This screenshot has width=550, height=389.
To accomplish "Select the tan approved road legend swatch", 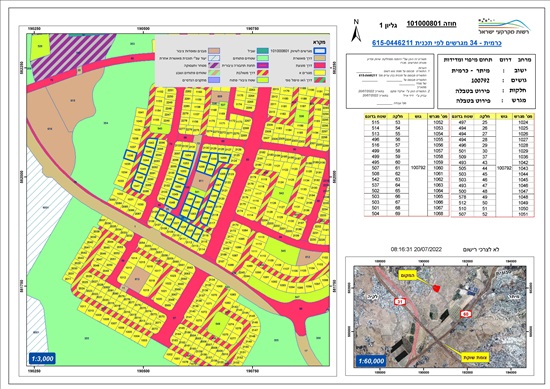I will coord(320,58).
